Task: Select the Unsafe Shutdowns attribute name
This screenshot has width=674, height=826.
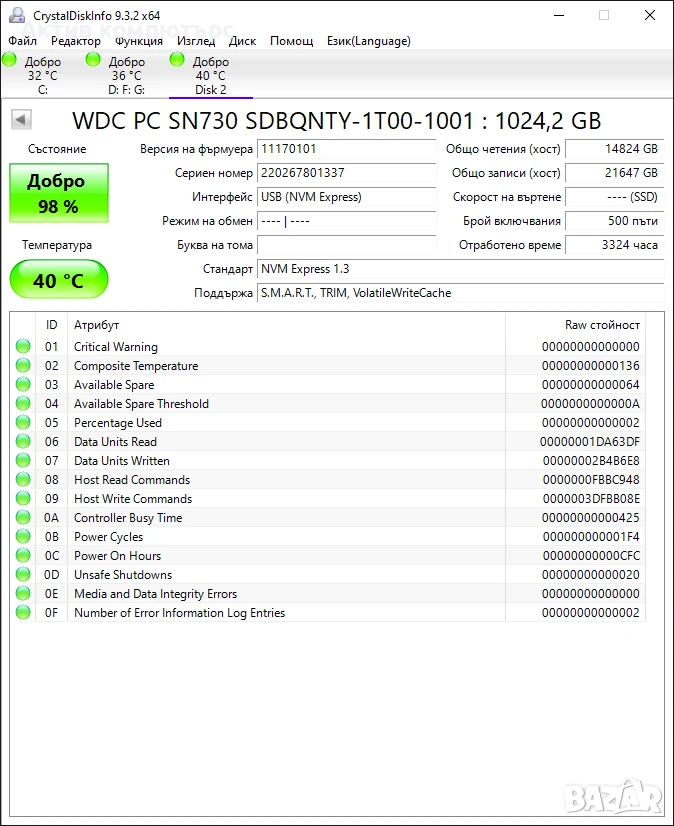Action: 123,574
